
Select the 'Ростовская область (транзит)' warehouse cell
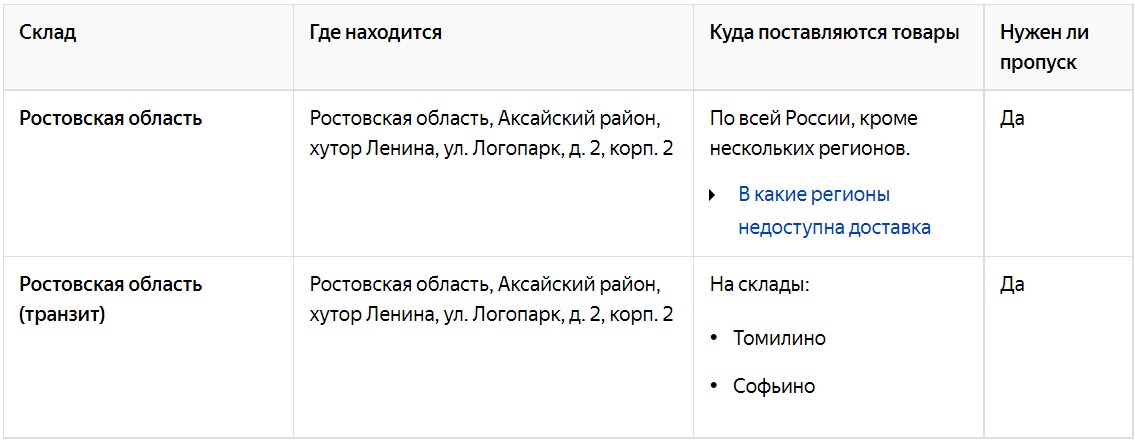(111, 301)
